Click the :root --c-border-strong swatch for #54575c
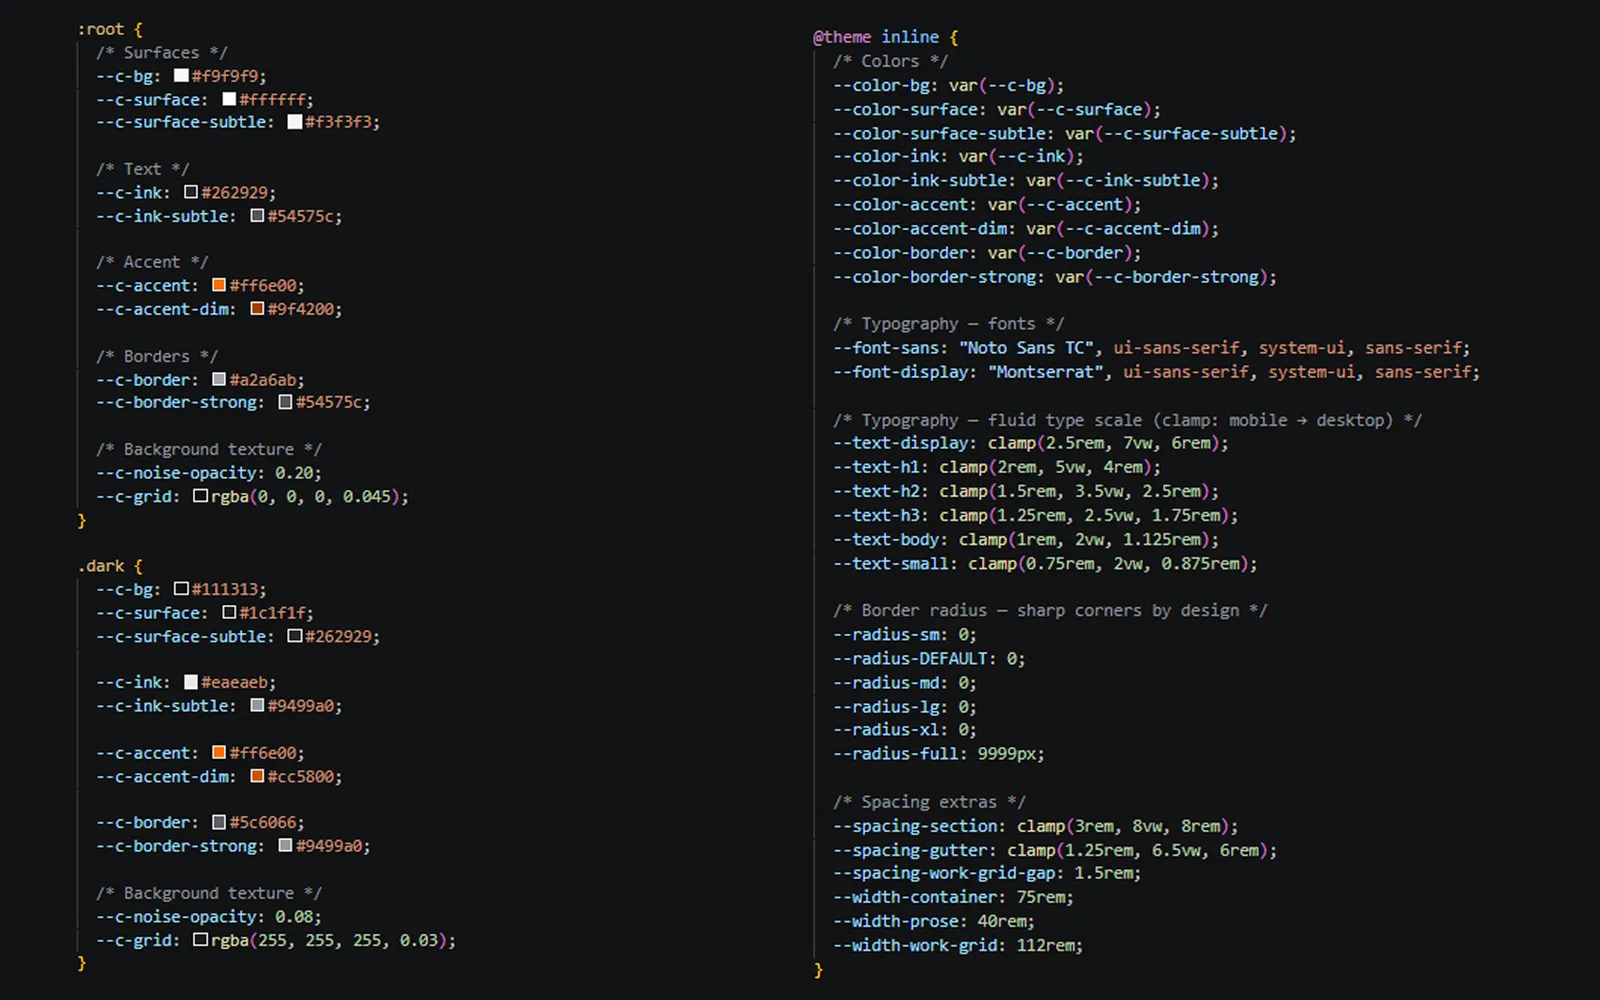Viewport: 1600px width, 1000px height. click(285, 402)
